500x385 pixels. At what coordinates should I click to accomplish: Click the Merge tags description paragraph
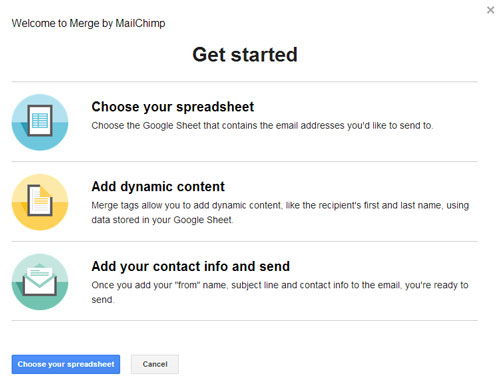pos(280,212)
